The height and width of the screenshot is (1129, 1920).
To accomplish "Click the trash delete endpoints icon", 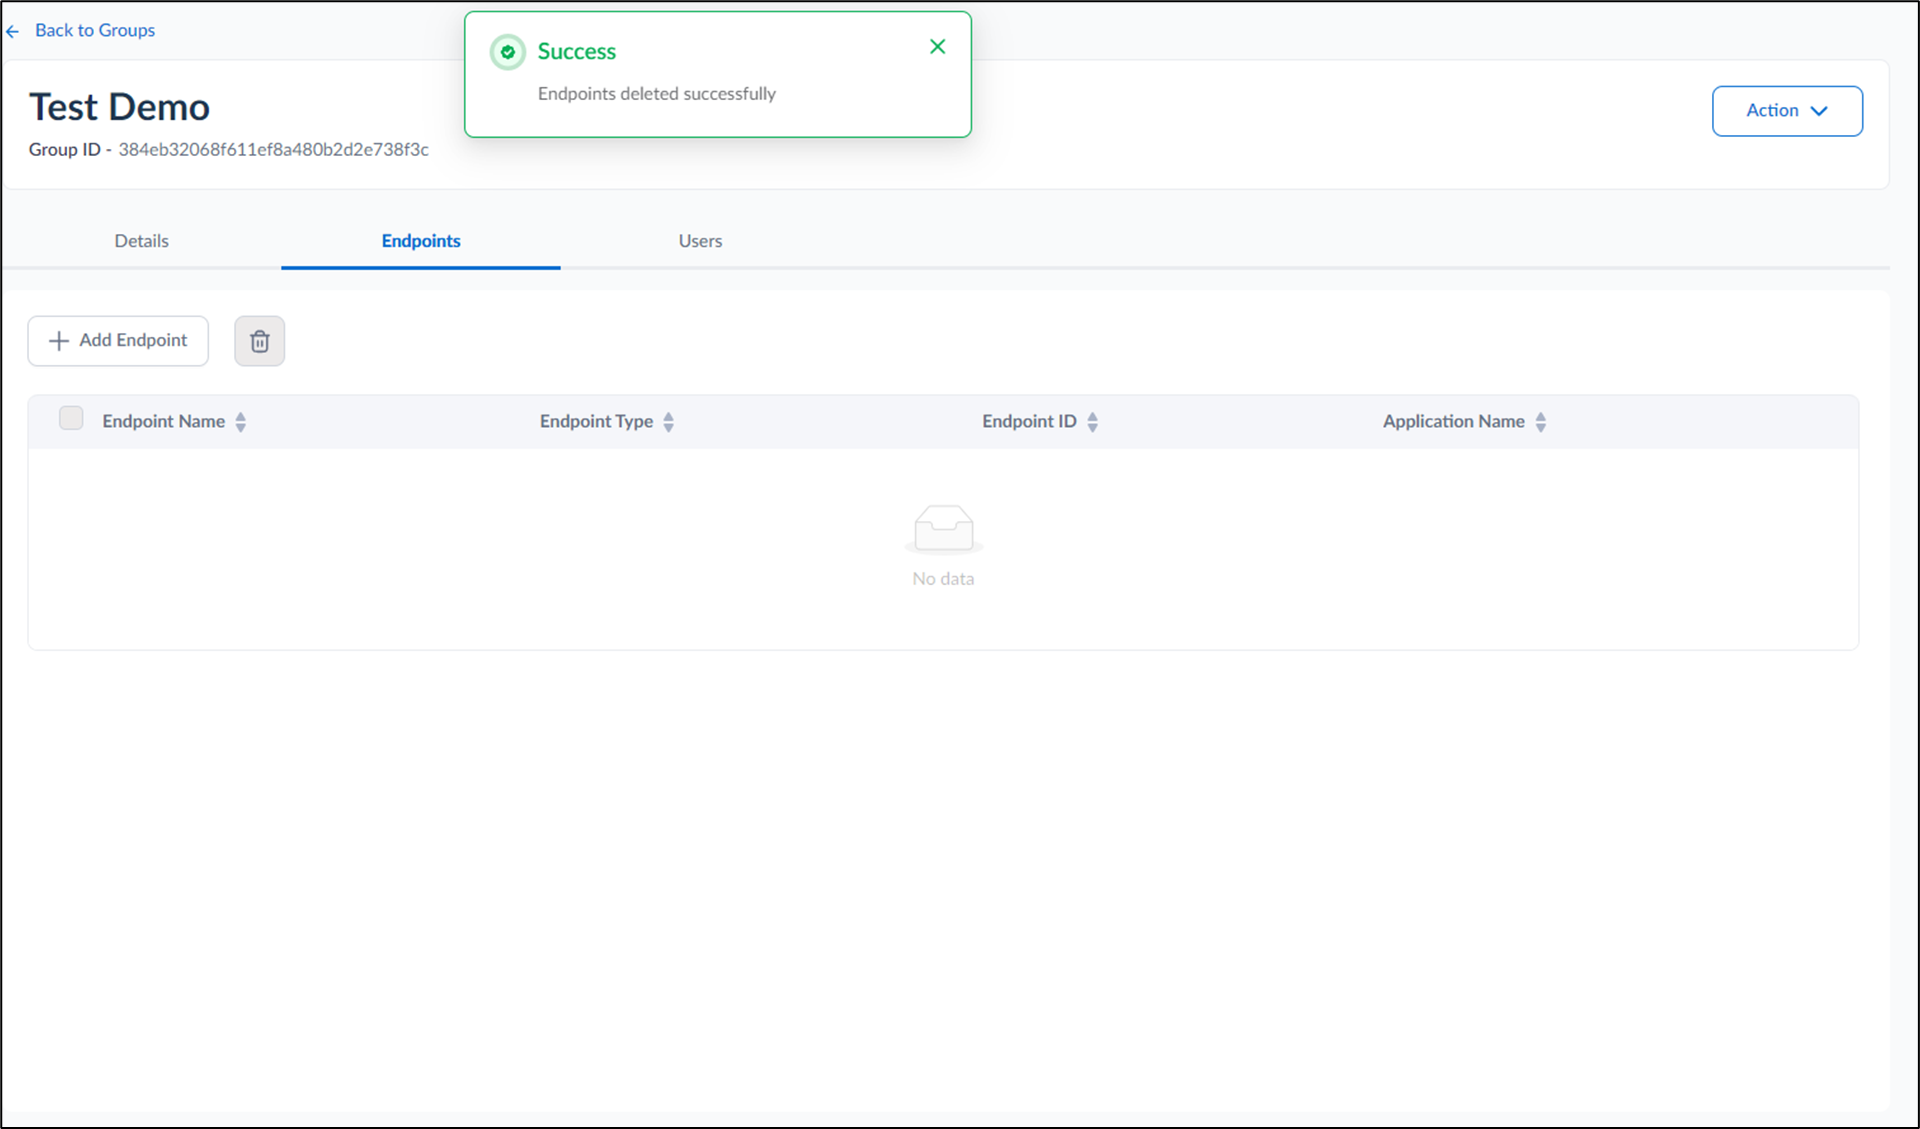I will click(x=259, y=341).
